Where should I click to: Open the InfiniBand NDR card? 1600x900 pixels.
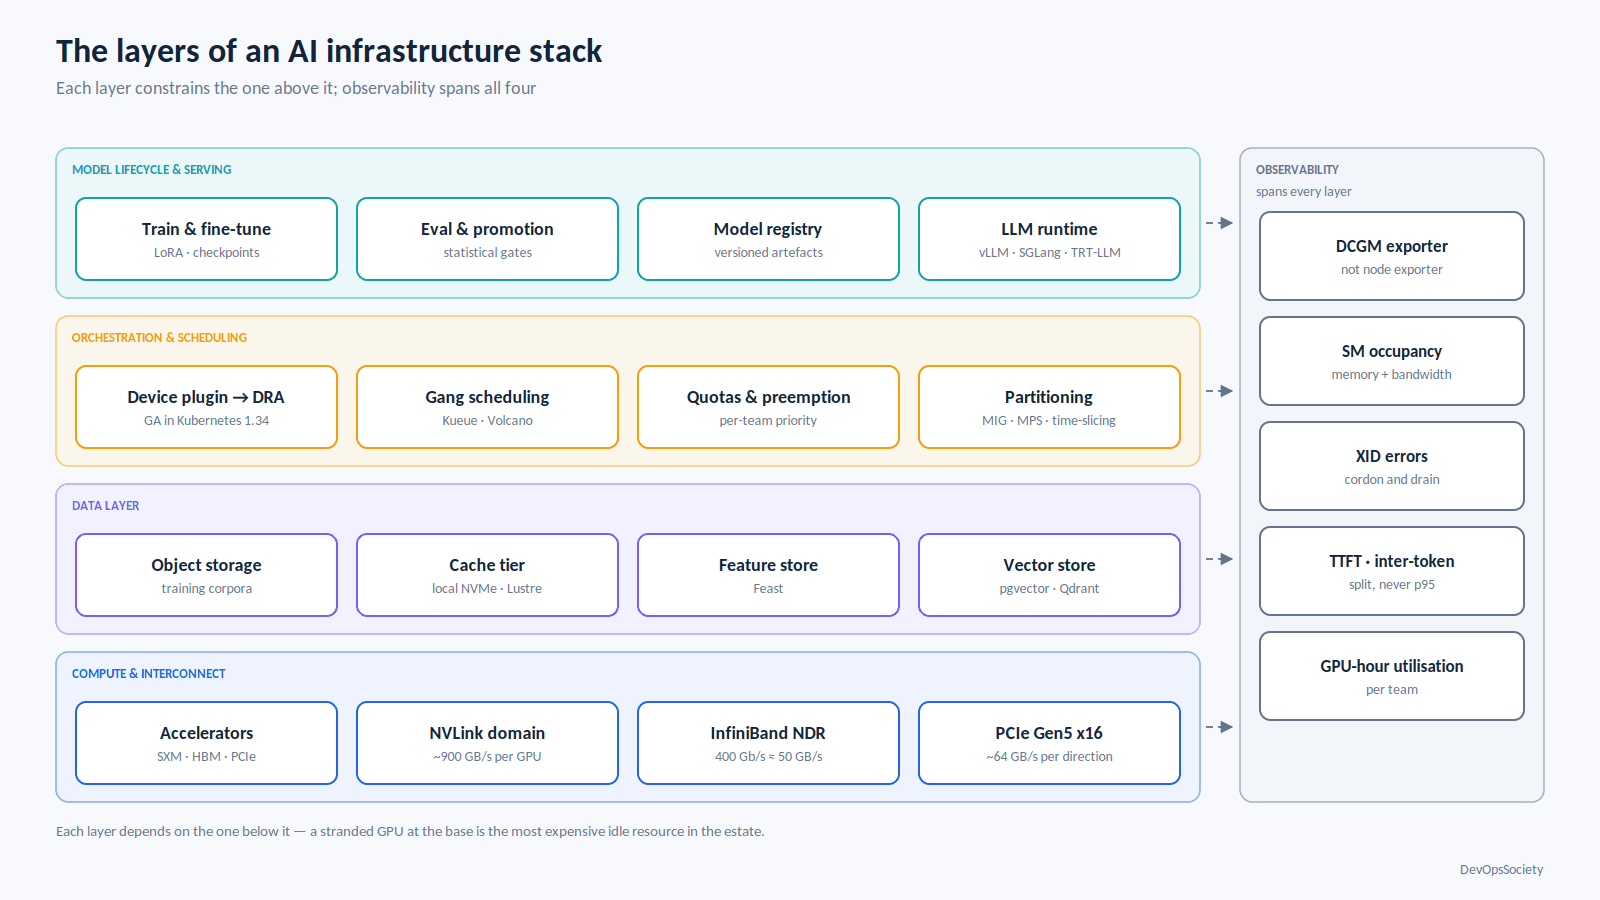tap(768, 743)
